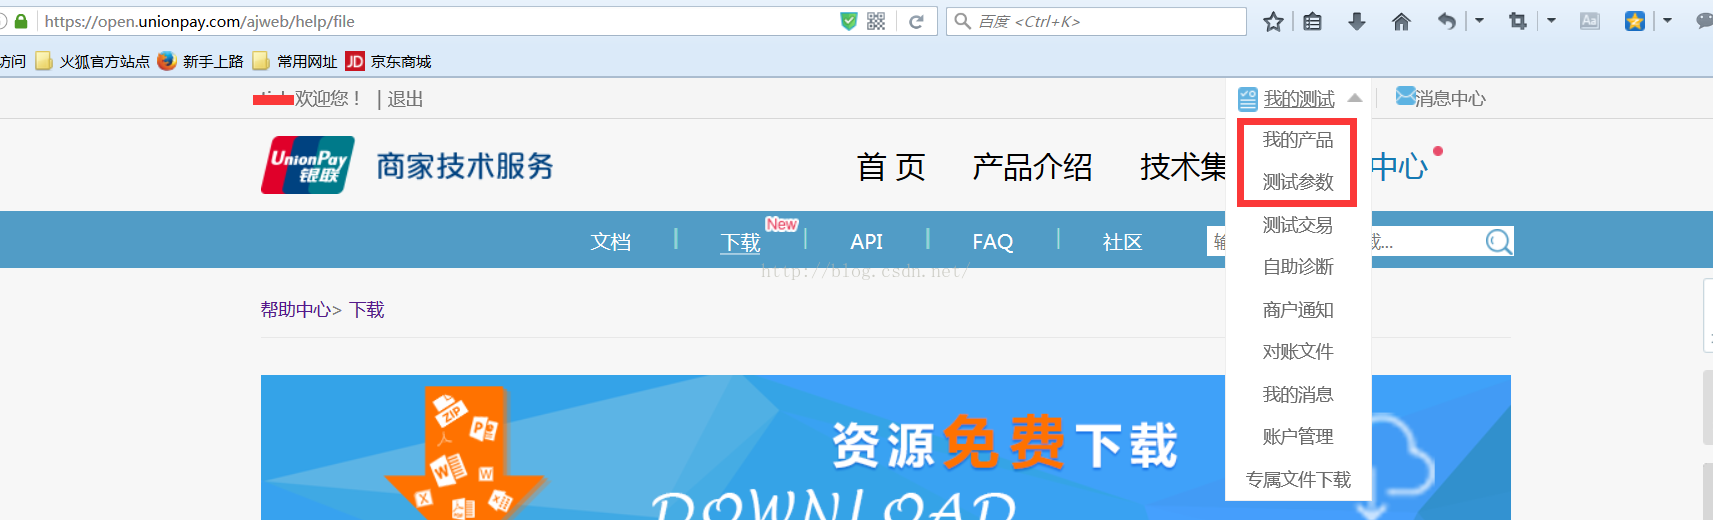Viewport: 1713px width, 520px height.
Task: Open 消息中心 message center
Action: coord(1441,98)
